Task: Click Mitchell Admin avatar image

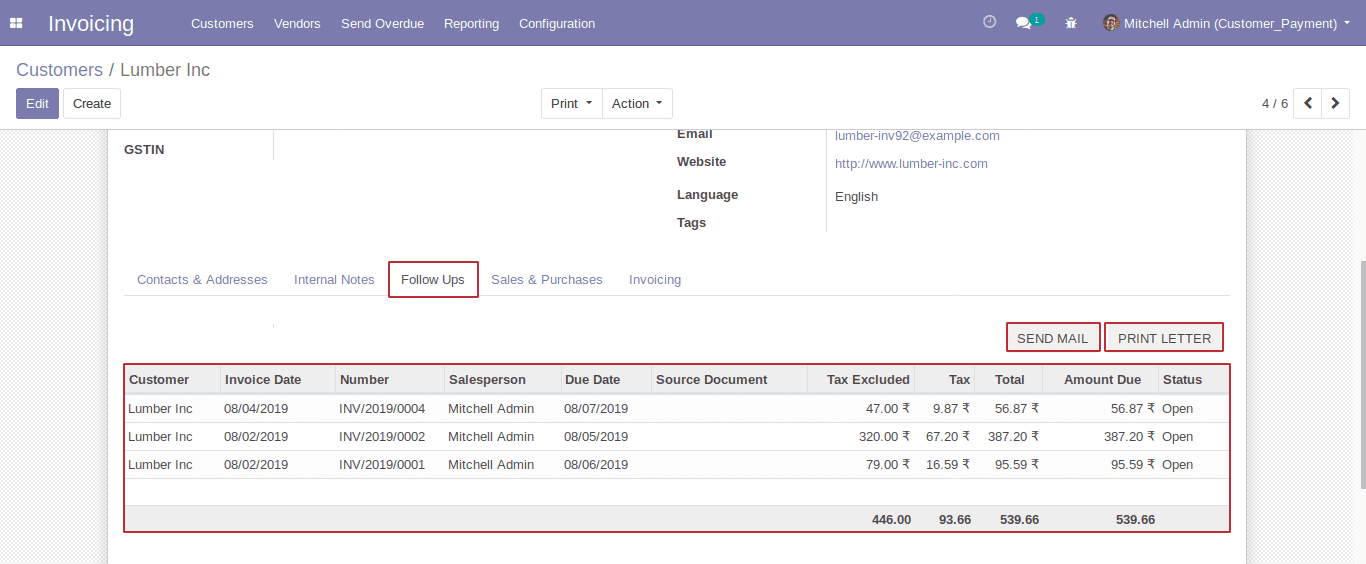Action: click(1111, 23)
